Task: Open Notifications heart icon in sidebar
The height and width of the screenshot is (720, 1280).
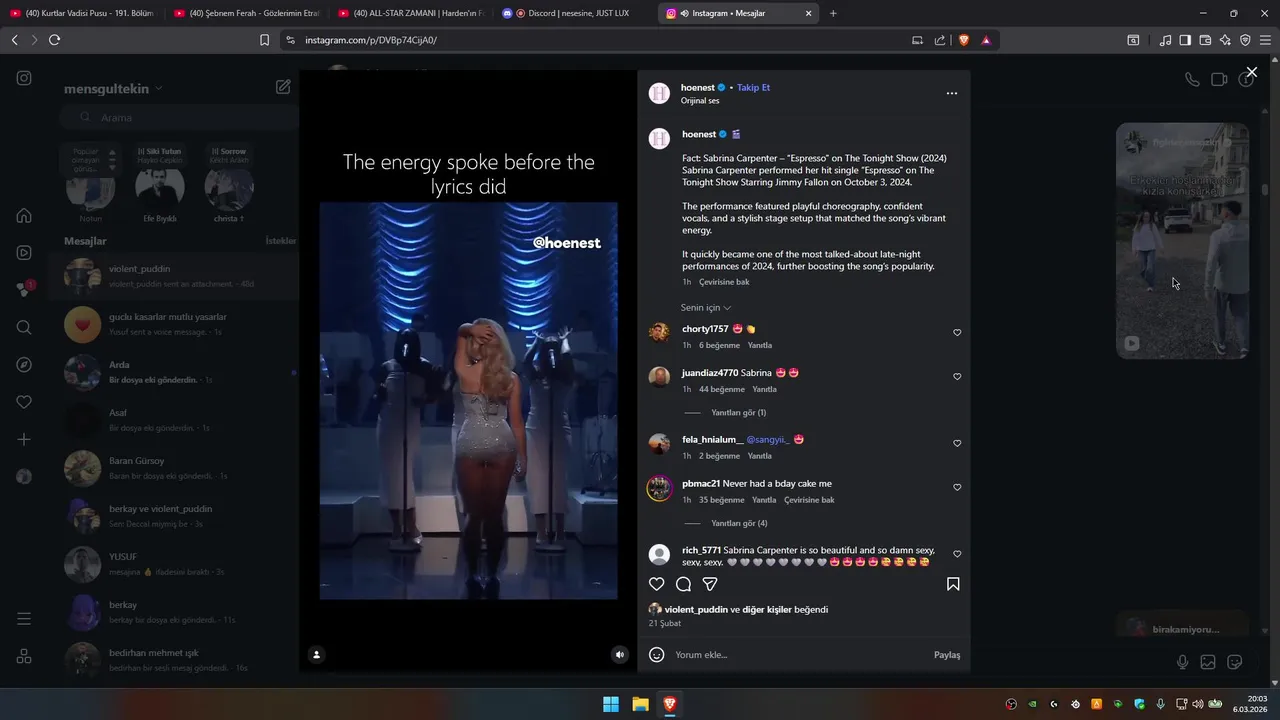Action: pyautogui.click(x=24, y=402)
